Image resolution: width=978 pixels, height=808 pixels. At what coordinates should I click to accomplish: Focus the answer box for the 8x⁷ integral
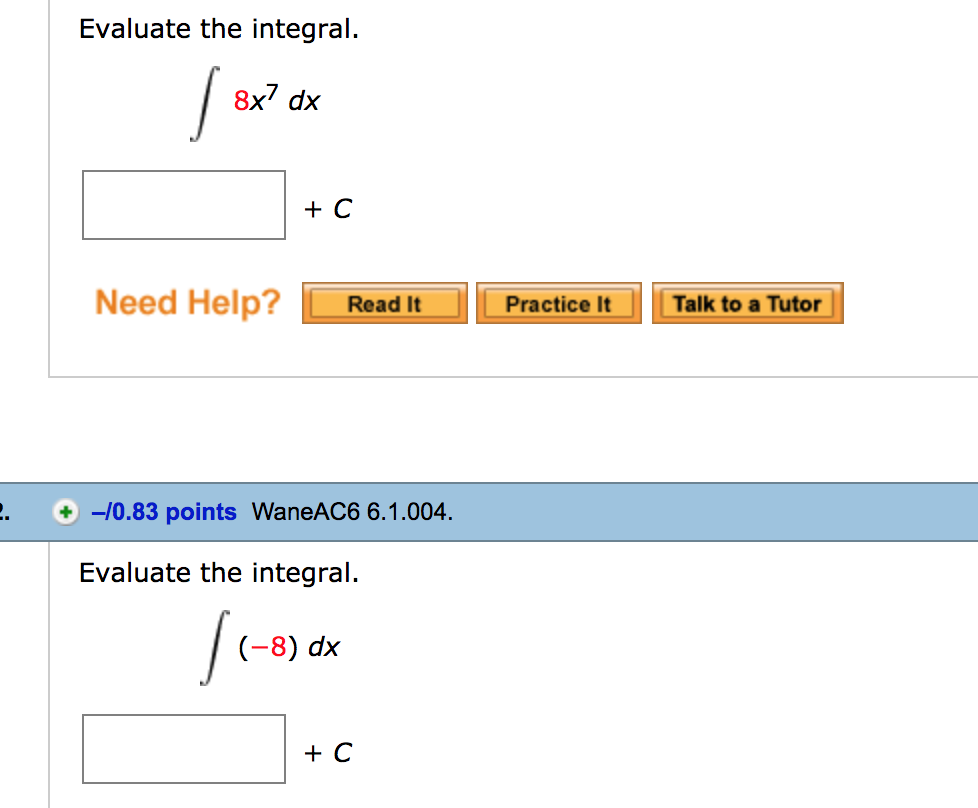(x=184, y=205)
